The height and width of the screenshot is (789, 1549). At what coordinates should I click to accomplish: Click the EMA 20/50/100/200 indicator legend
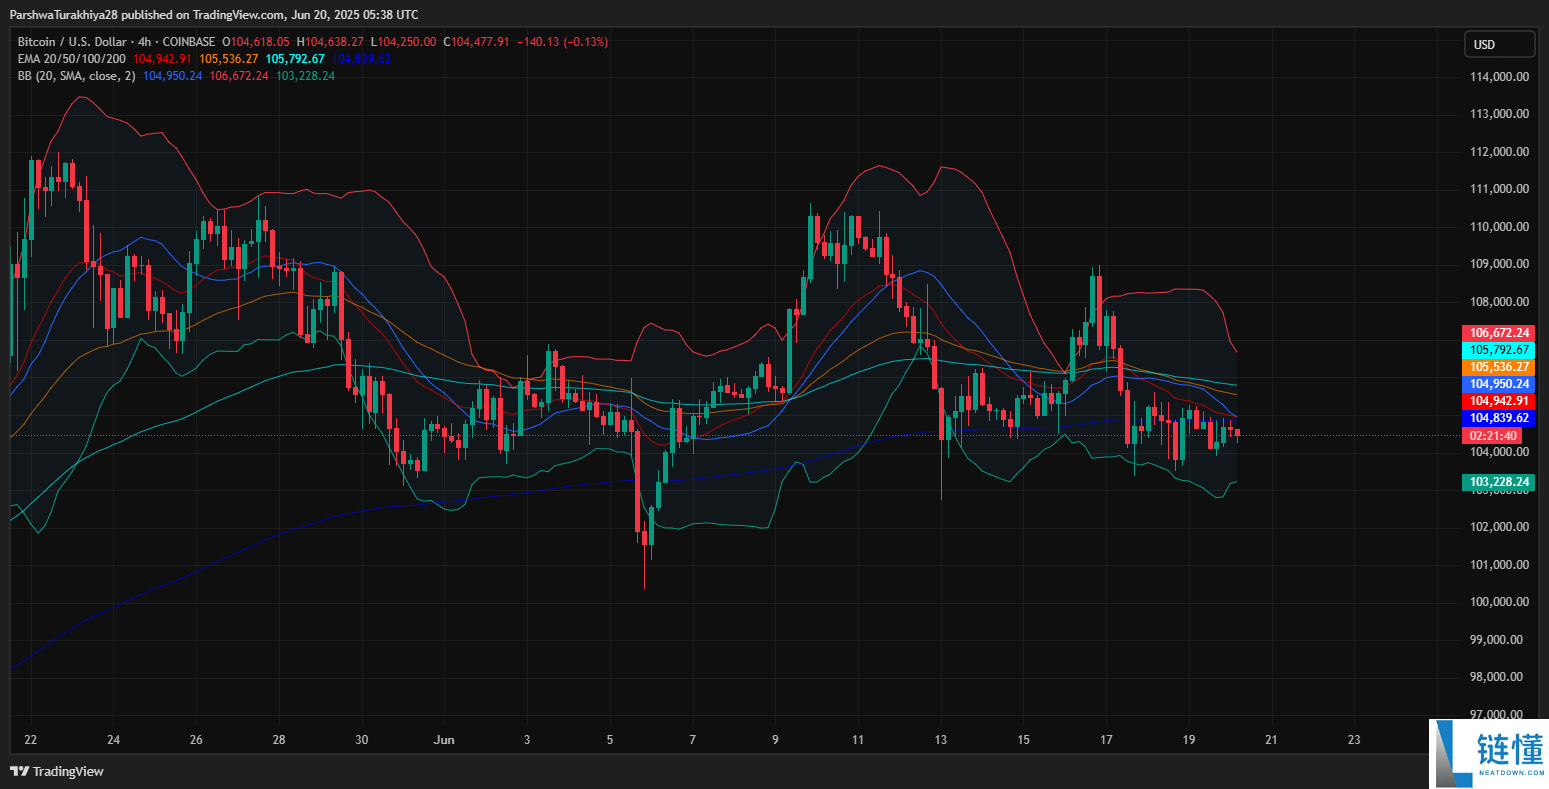click(72, 59)
